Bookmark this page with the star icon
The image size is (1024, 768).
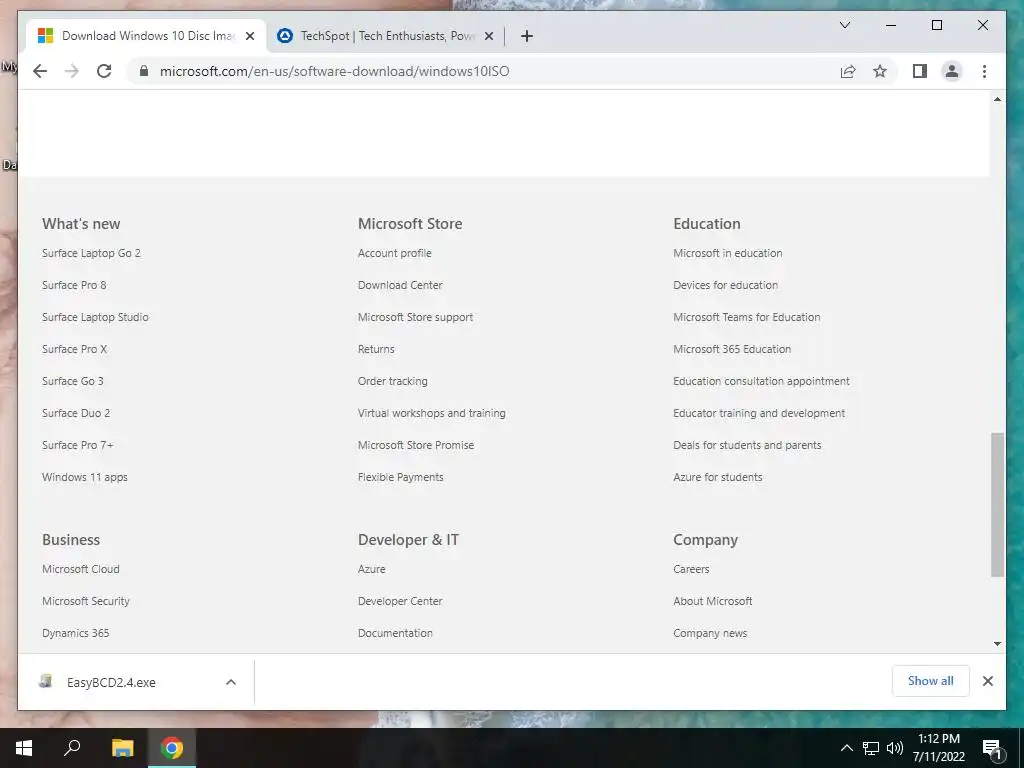coord(880,71)
